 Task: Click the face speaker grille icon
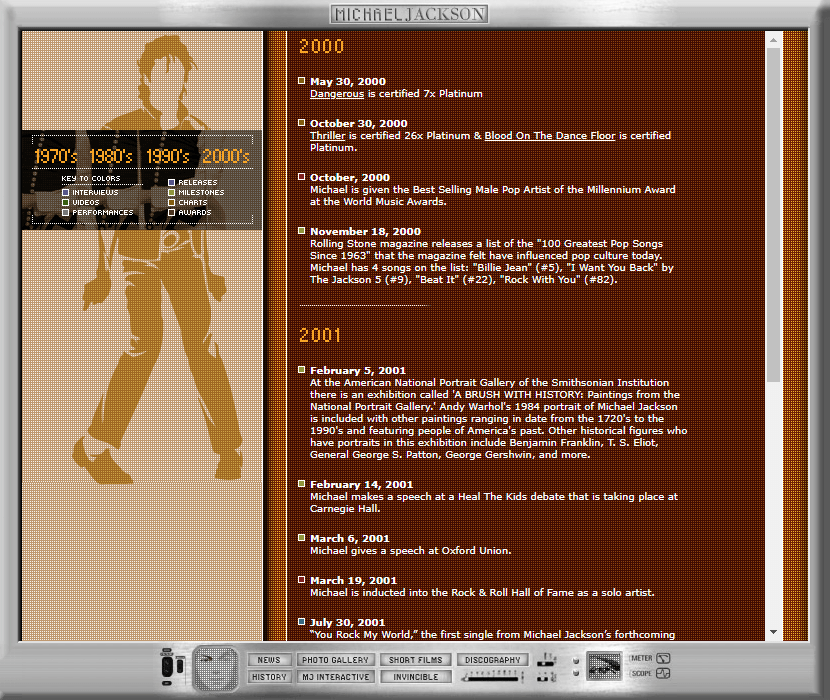tap(215, 668)
